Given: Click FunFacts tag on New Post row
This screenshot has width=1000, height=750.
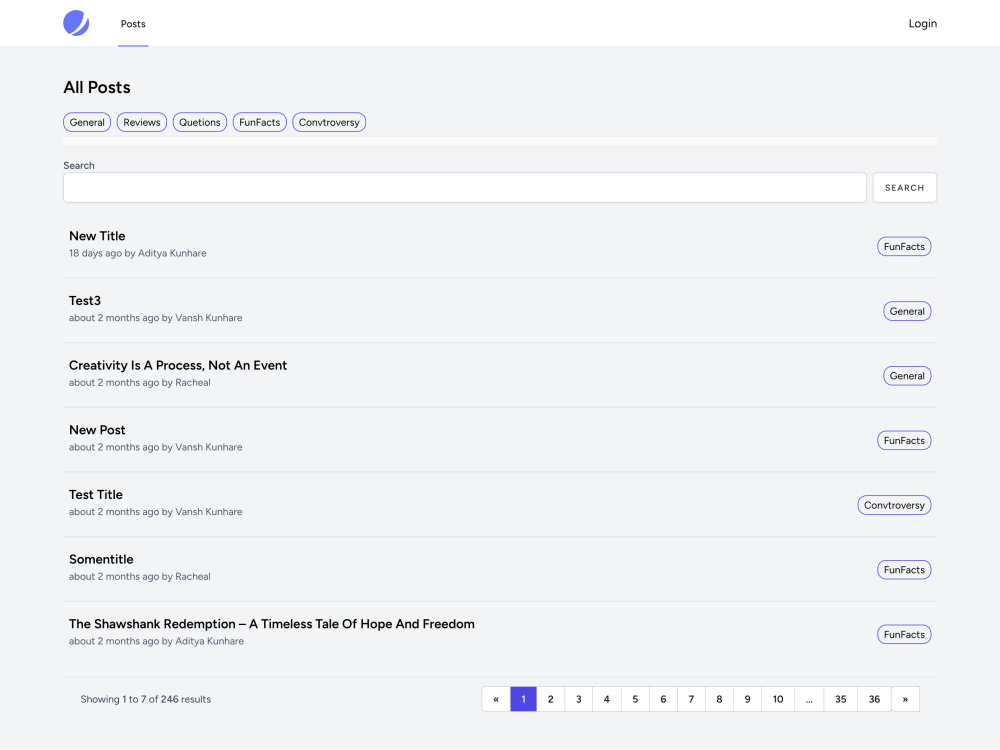Looking at the screenshot, I should 904,441.
